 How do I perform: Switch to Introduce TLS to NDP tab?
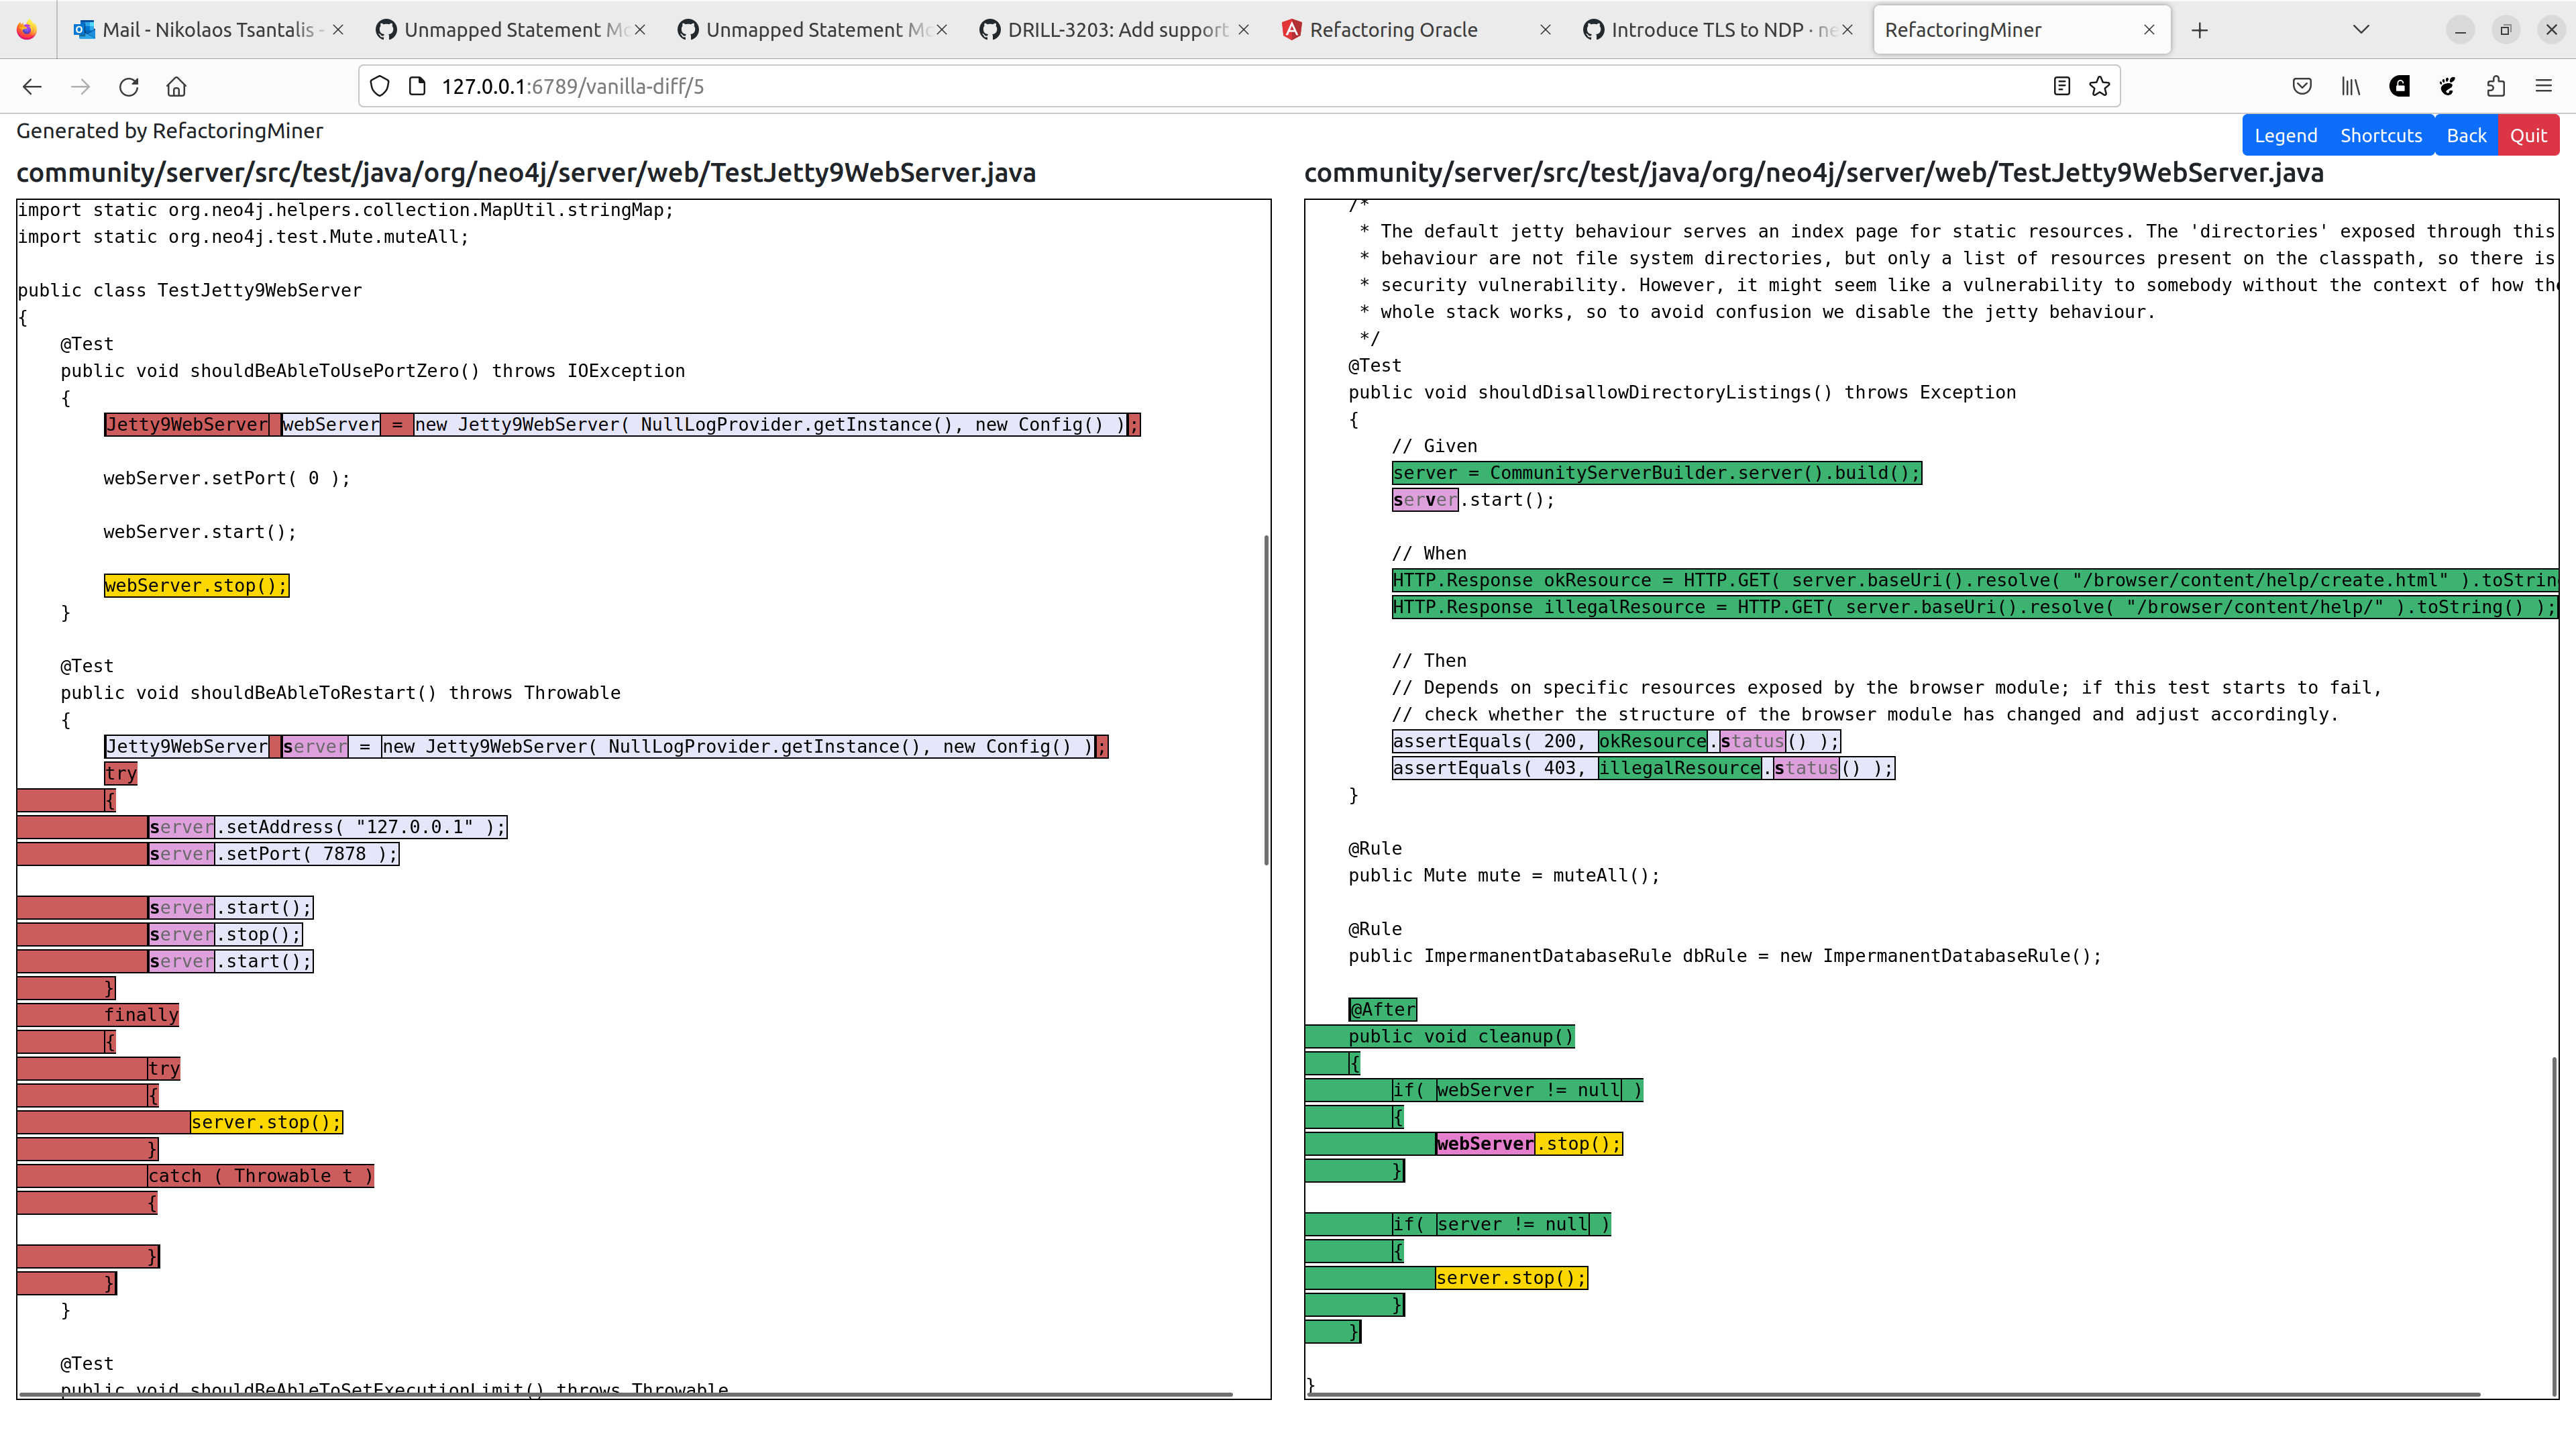pyautogui.click(x=1718, y=30)
